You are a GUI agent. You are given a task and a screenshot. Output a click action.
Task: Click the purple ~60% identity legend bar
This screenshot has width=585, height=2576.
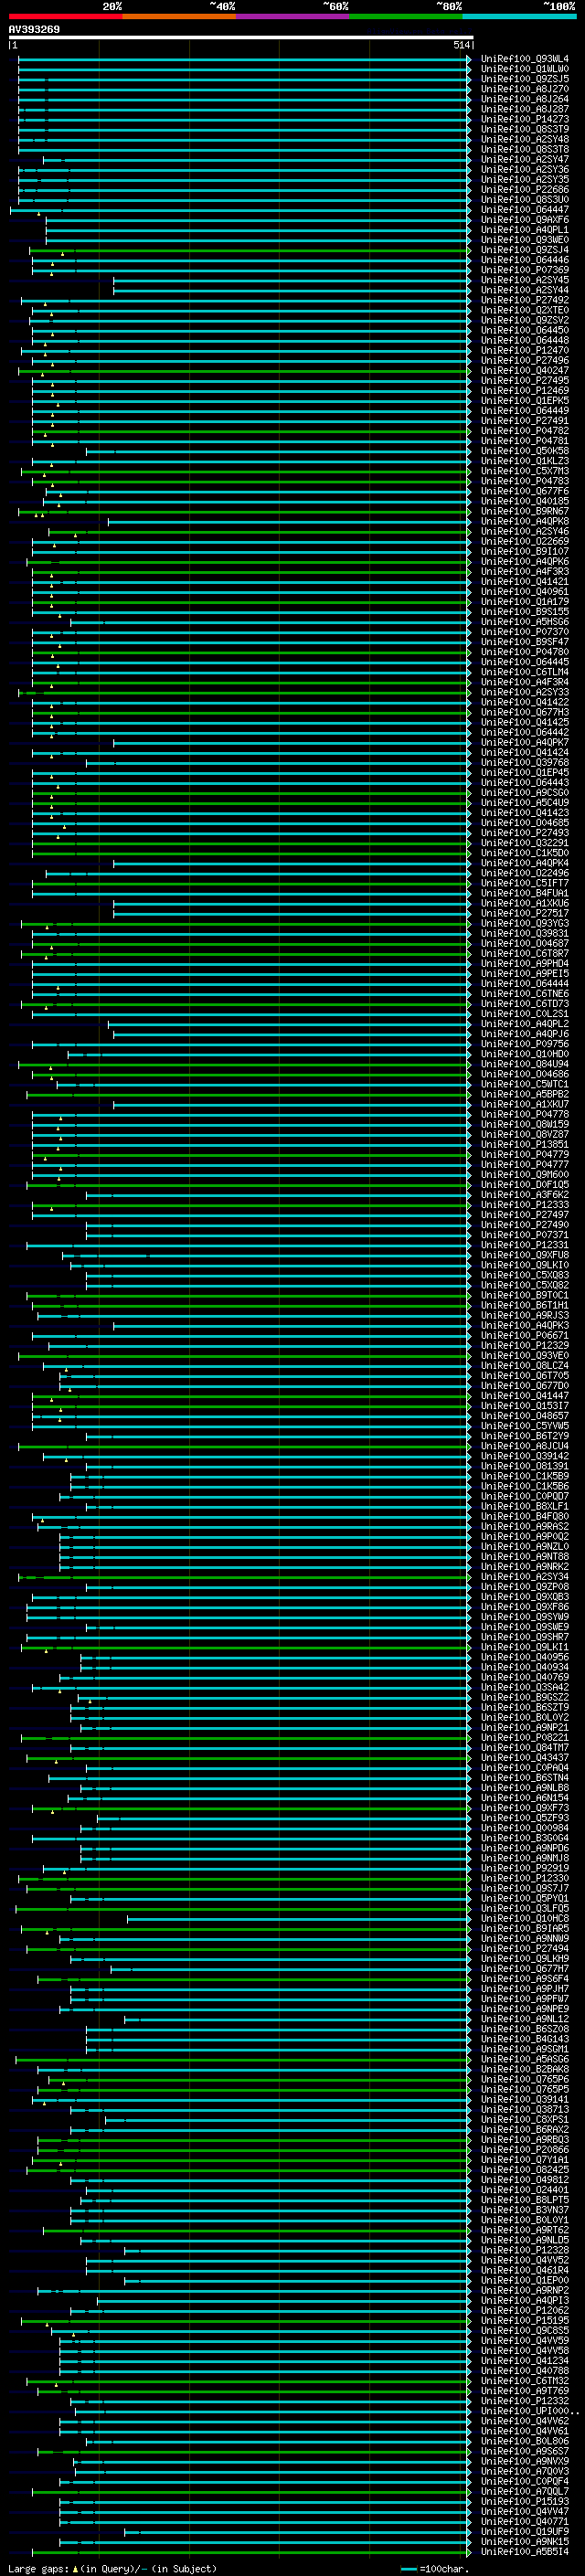292,16
